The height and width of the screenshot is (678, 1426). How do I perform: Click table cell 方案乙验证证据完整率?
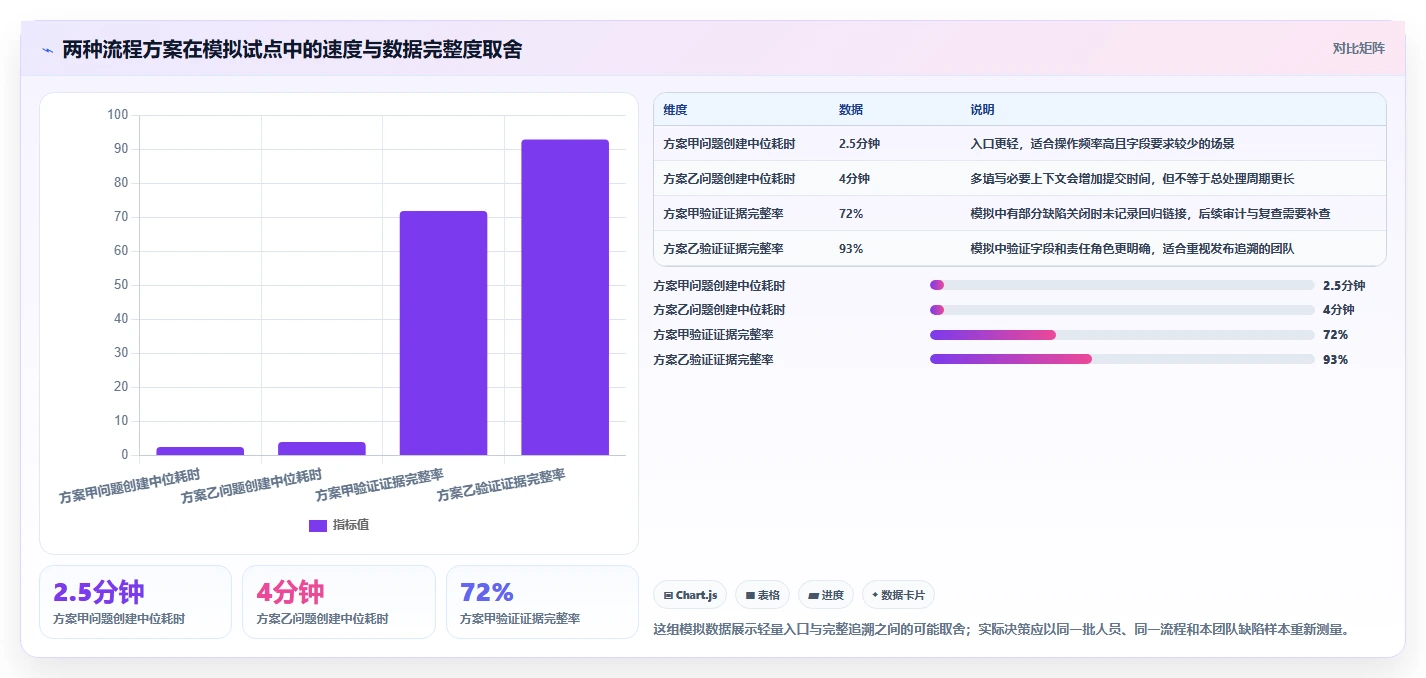pyautogui.click(x=723, y=249)
